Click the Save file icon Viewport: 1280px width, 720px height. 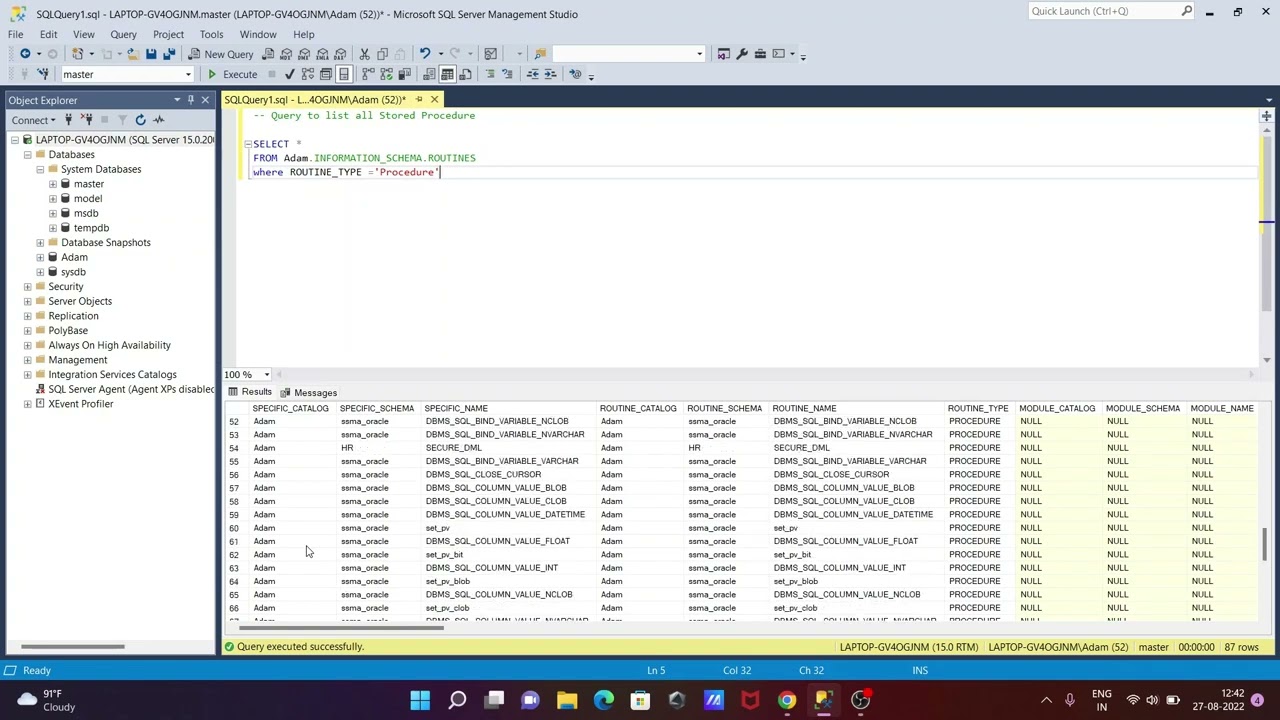tap(151, 54)
